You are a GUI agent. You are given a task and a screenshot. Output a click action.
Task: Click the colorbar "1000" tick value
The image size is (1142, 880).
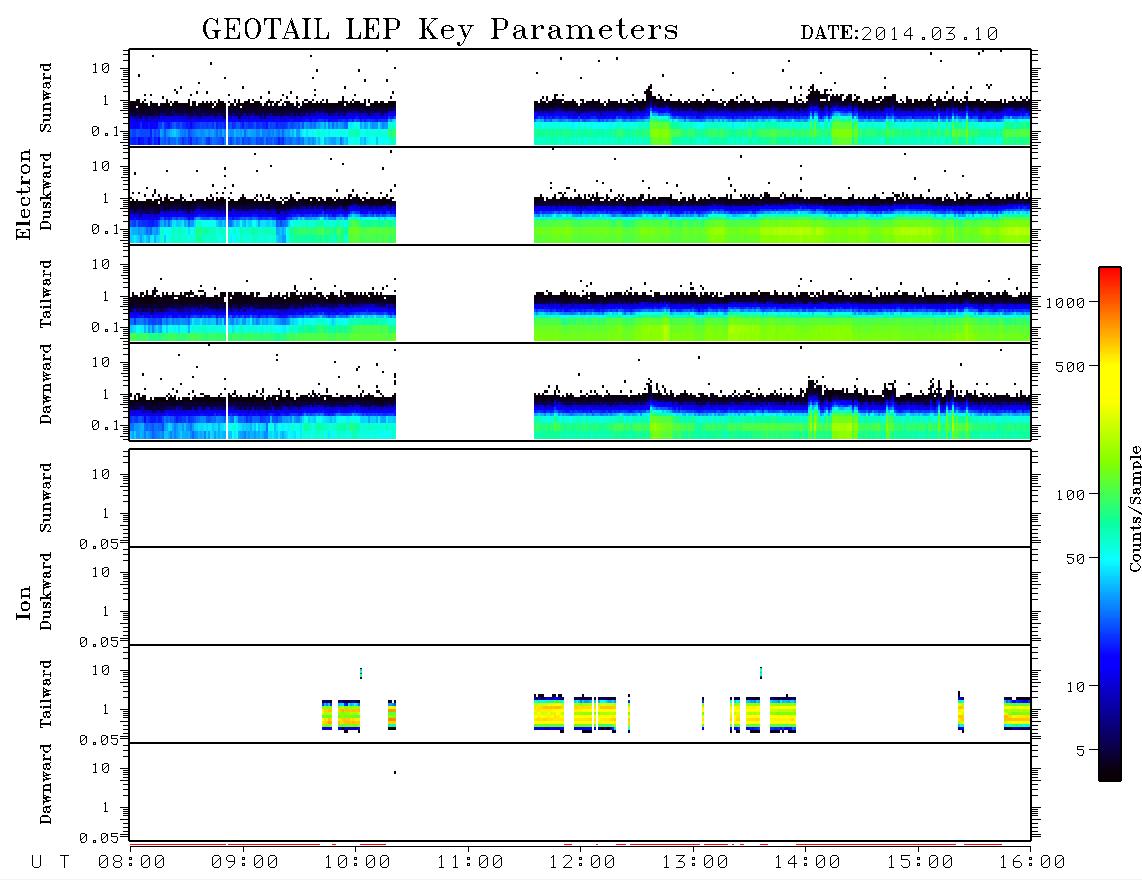pyautogui.click(x=1065, y=303)
